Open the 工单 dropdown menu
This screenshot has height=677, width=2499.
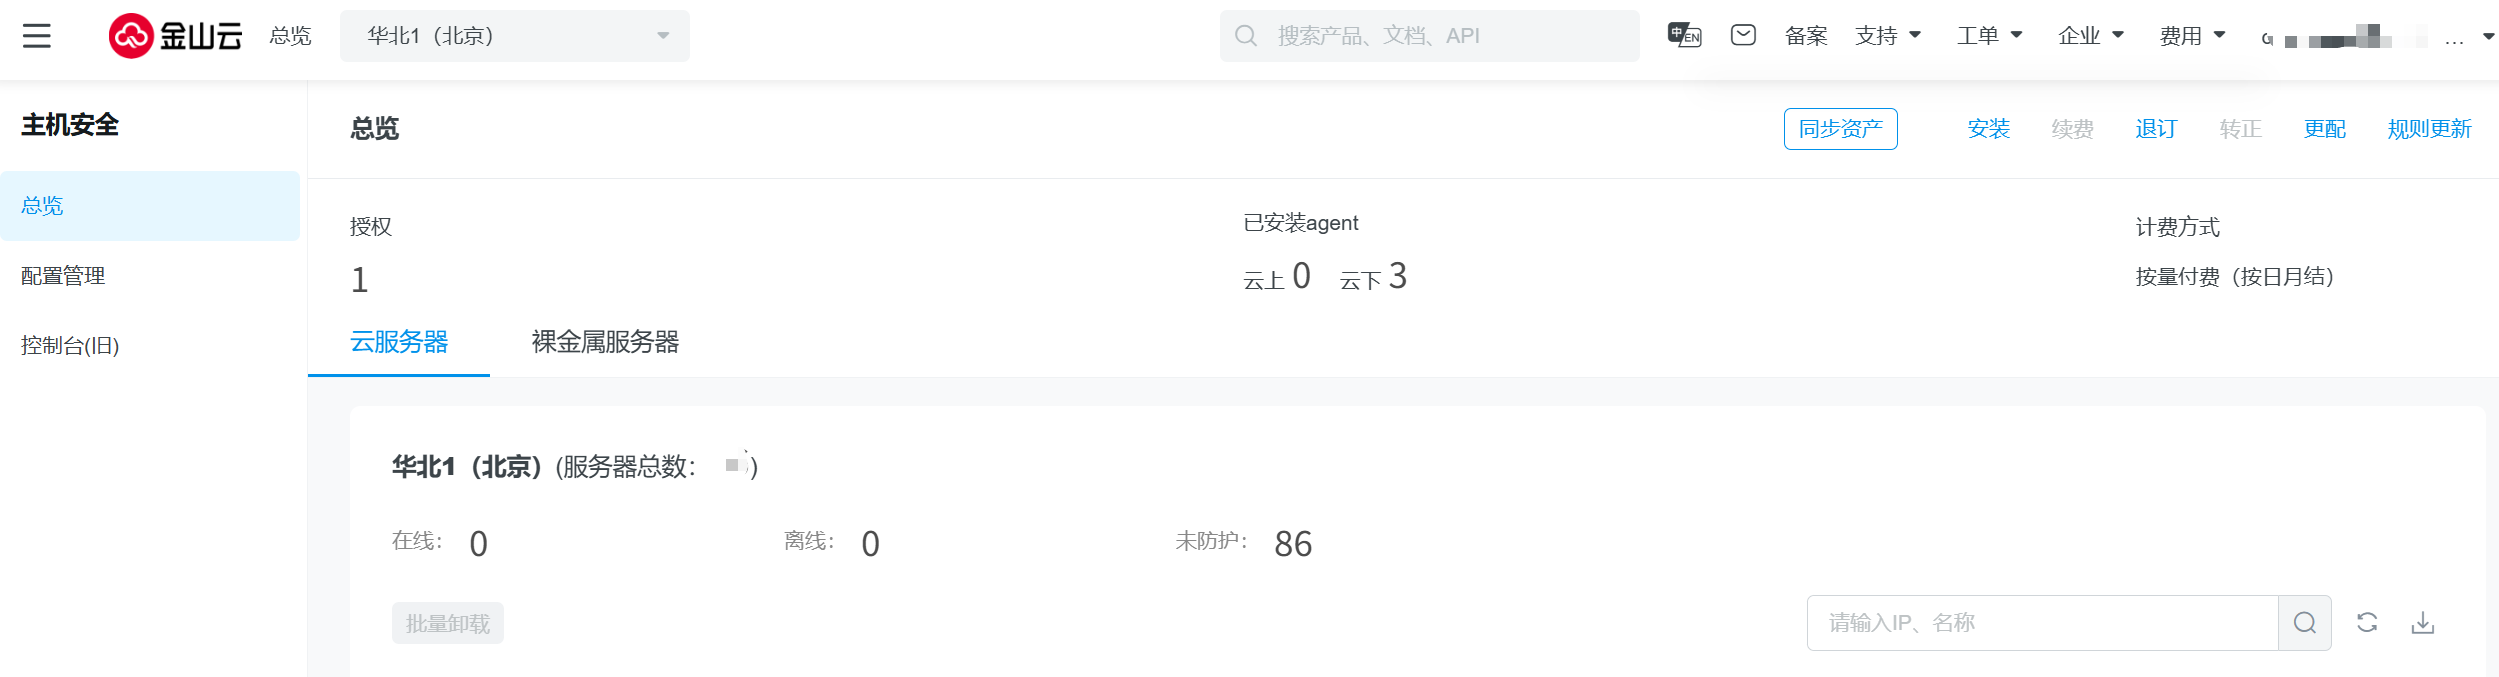[x=1989, y=36]
